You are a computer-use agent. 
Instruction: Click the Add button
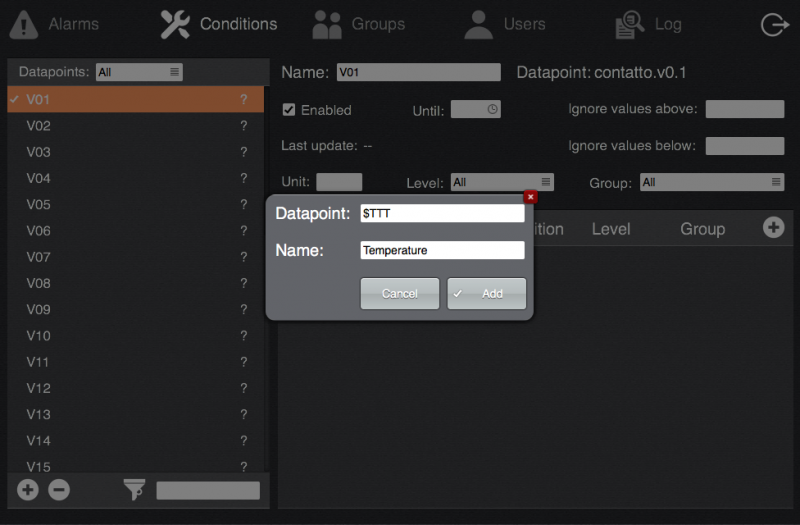487,293
